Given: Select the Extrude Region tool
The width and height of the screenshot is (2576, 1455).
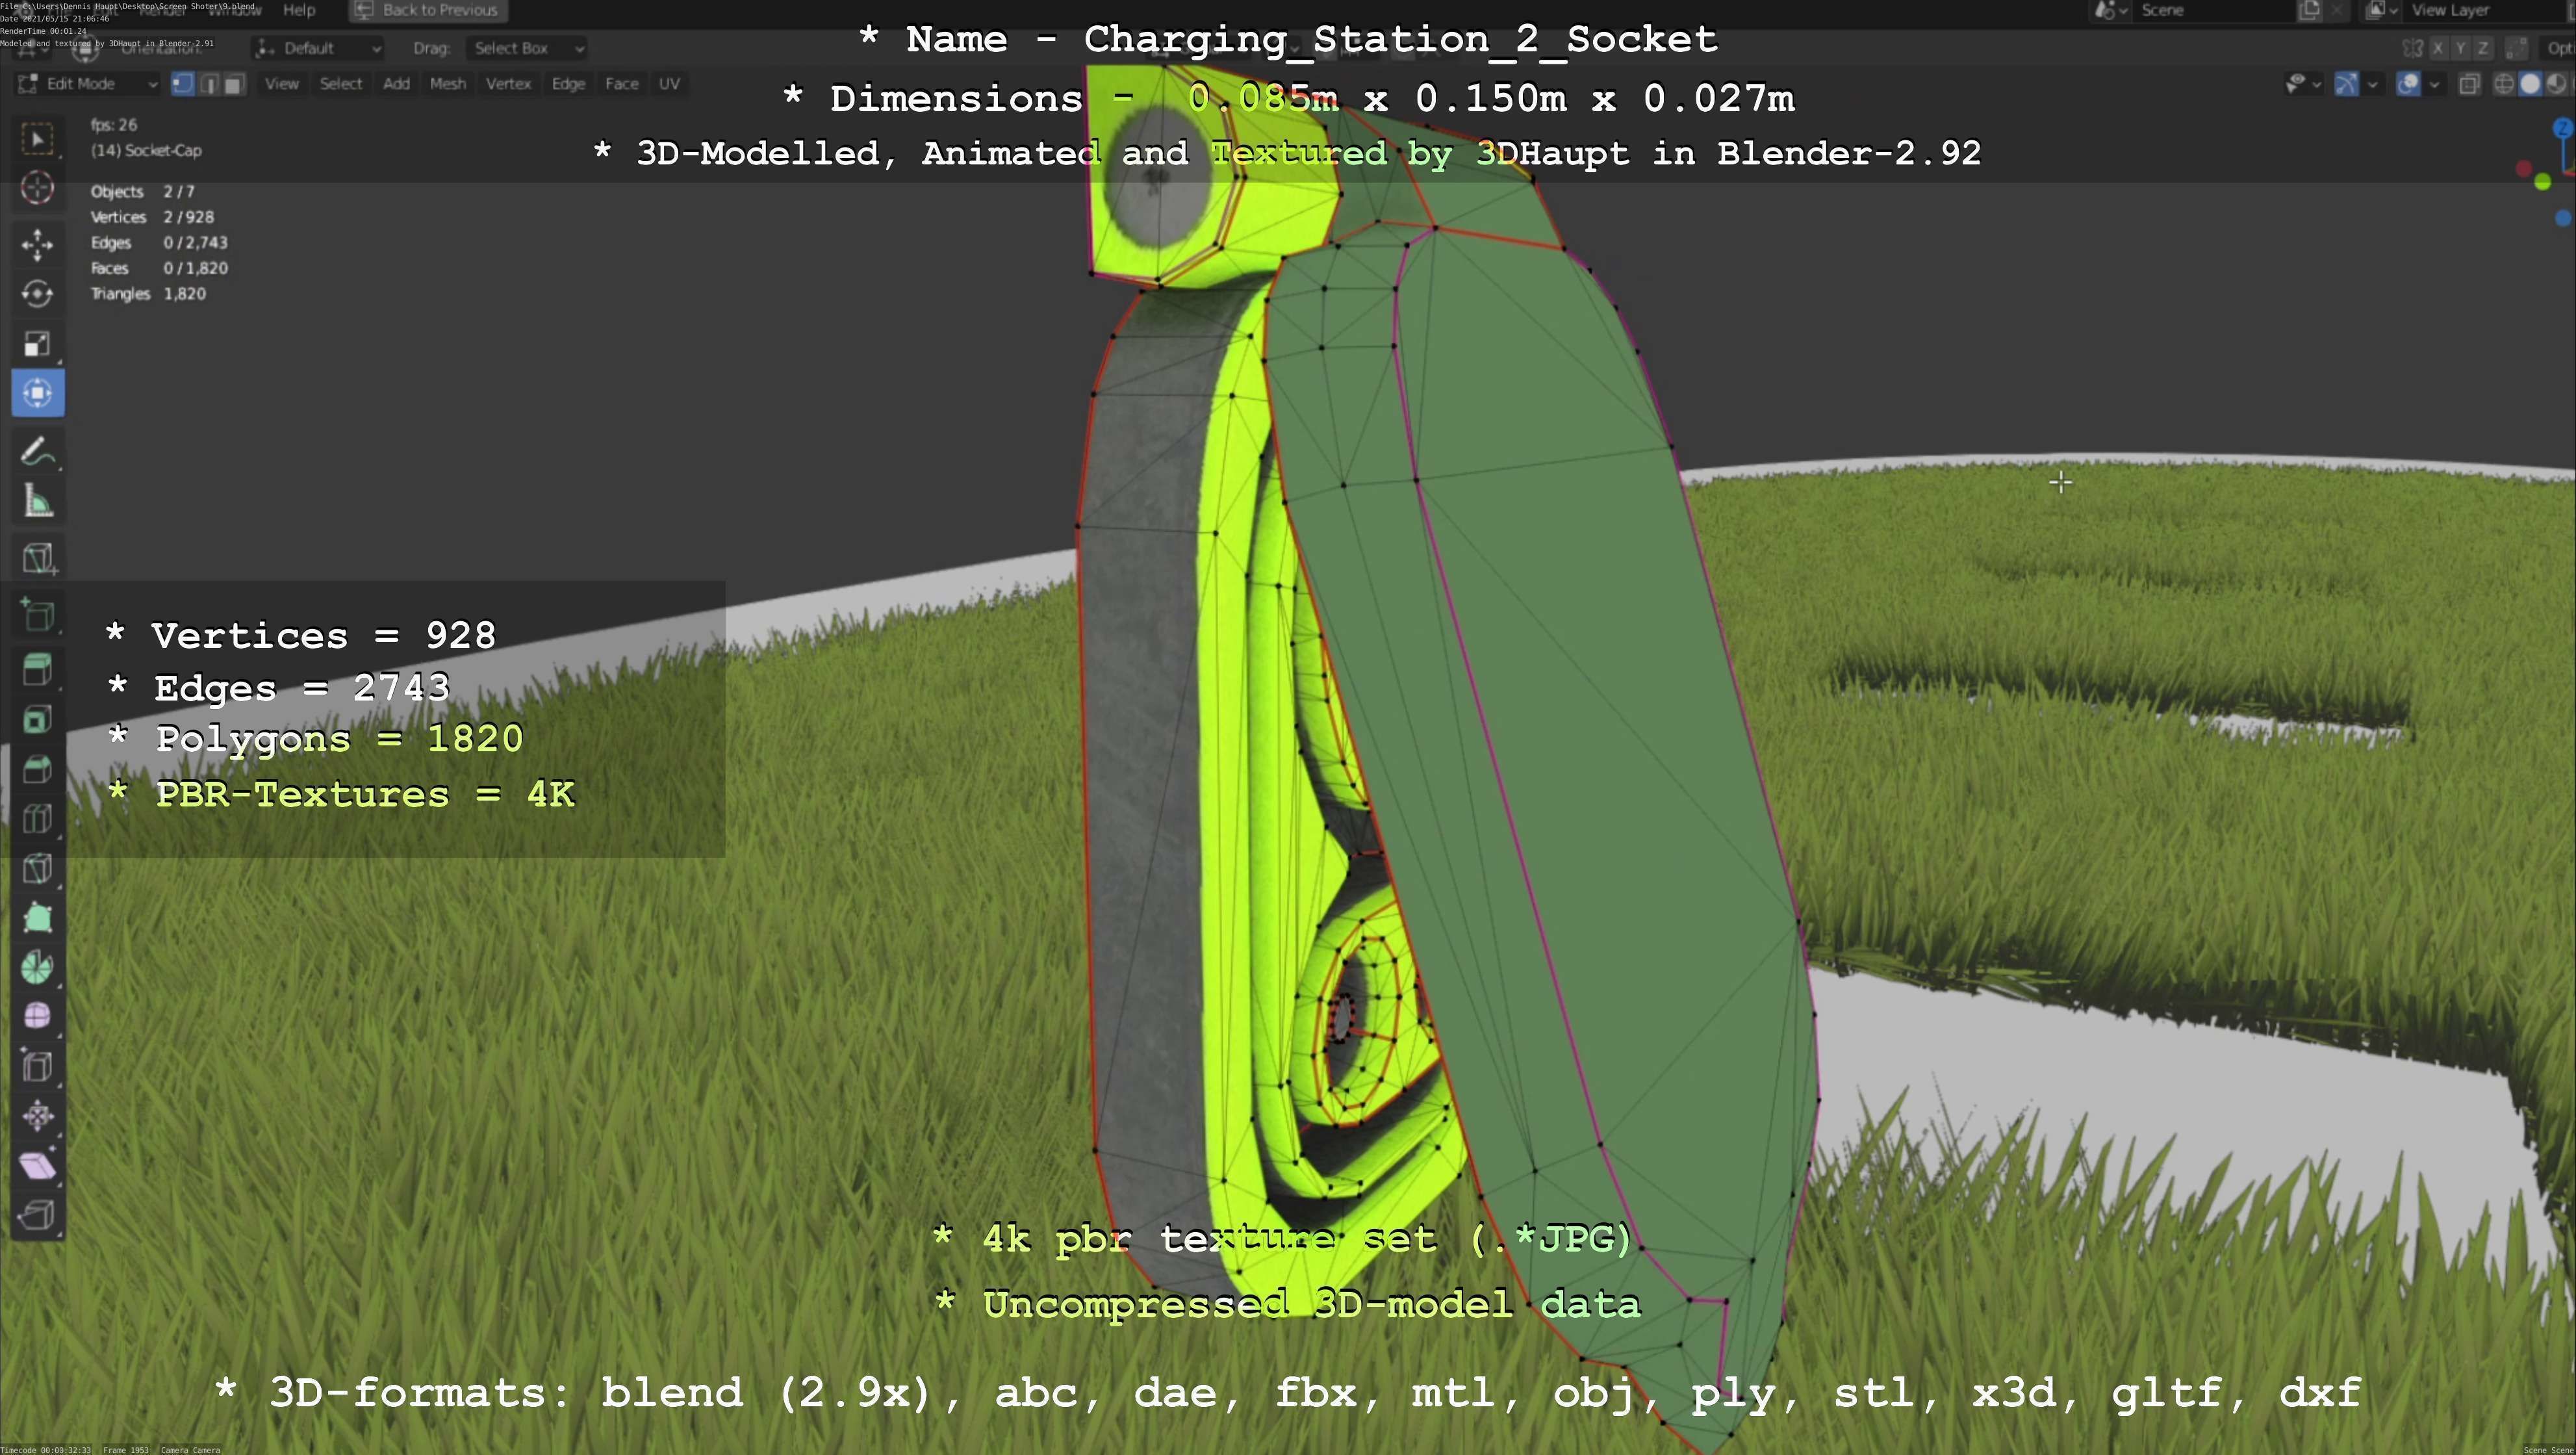Looking at the screenshot, I should click(37, 670).
